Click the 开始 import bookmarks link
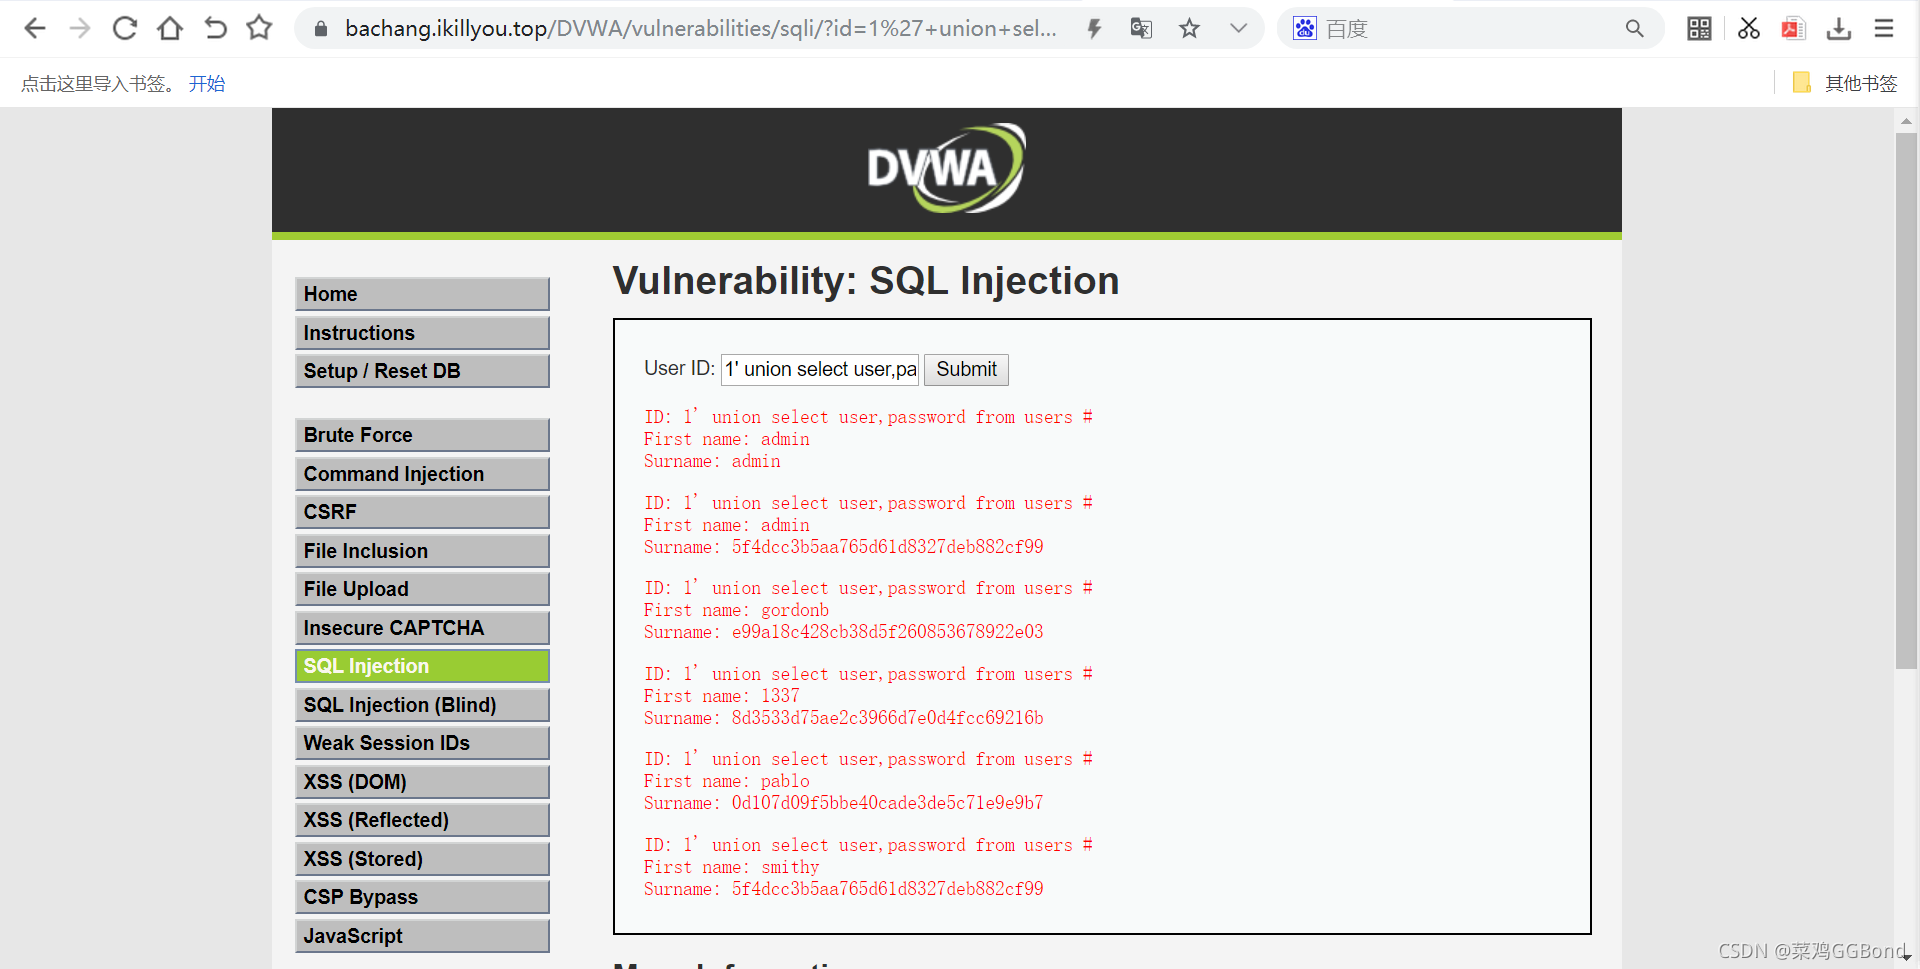The width and height of the screenshot is (1920, 969). pyautogui.click(x=207, y=84)
